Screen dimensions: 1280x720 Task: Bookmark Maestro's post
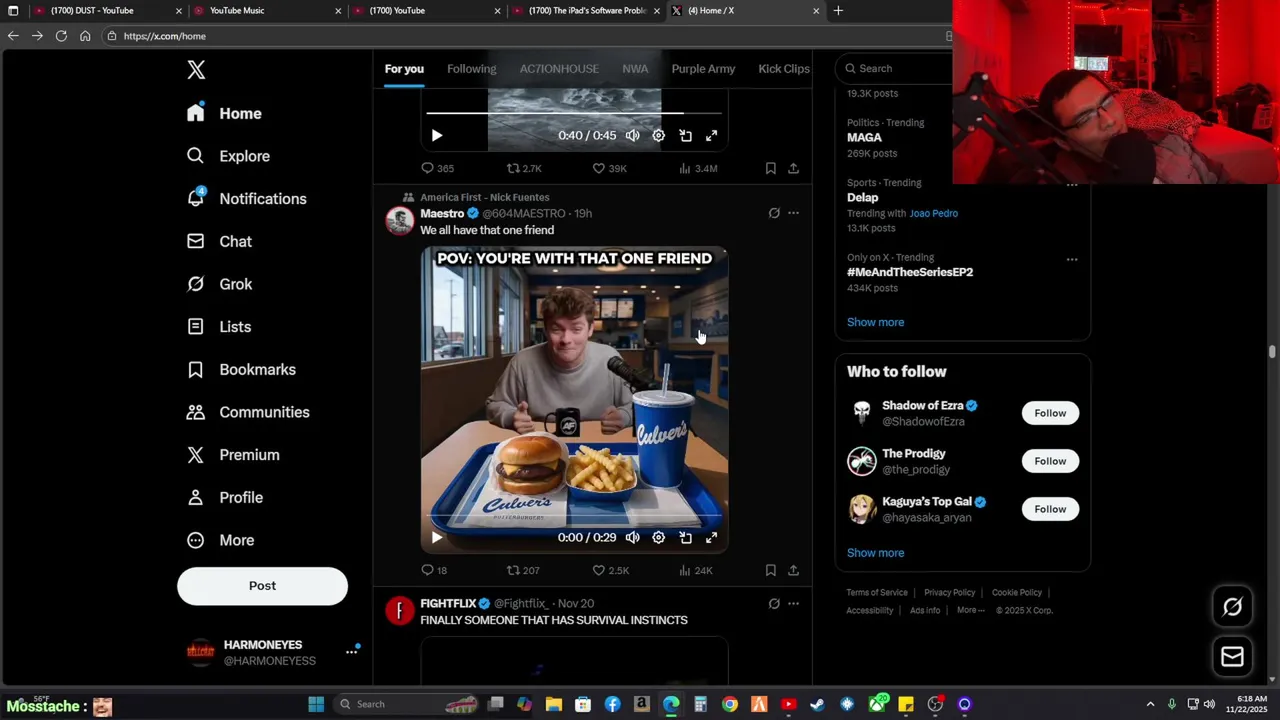point(770,570)
